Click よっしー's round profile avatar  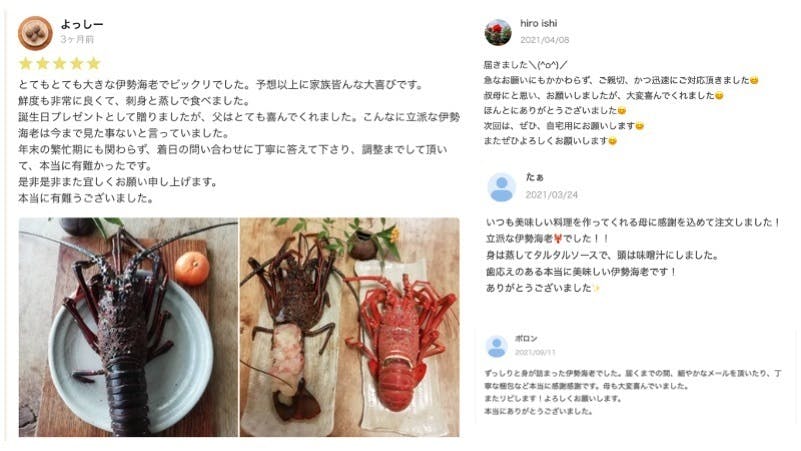(x=35, y=33)
